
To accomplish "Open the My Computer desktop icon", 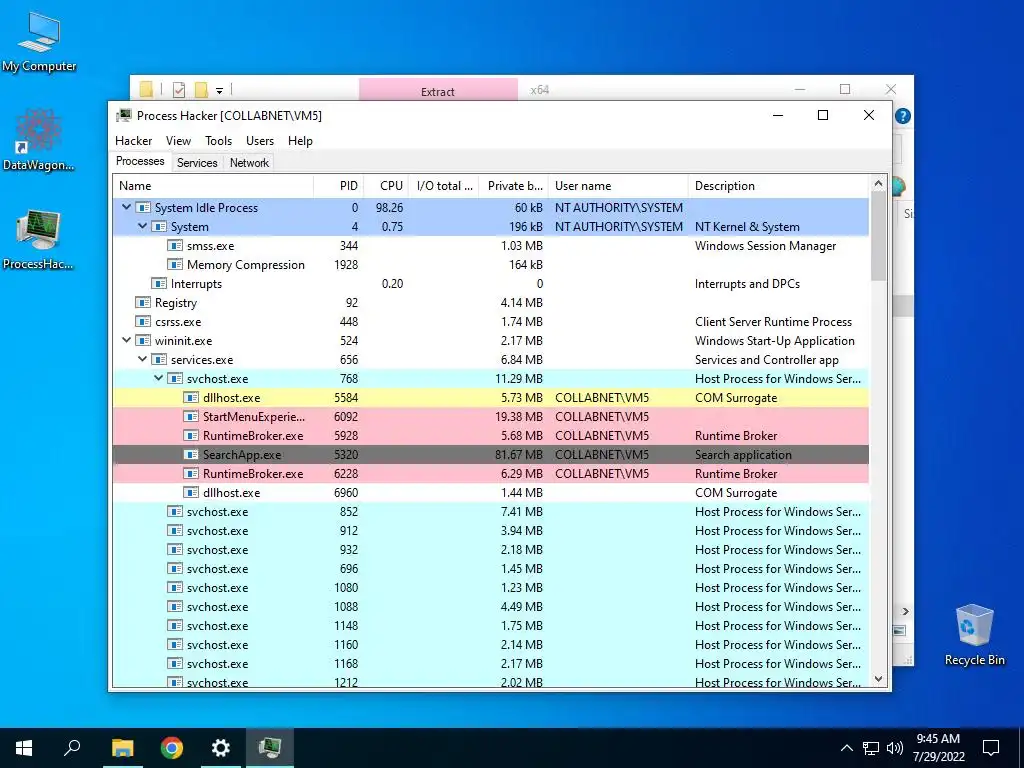I will [x=39, y=42].
